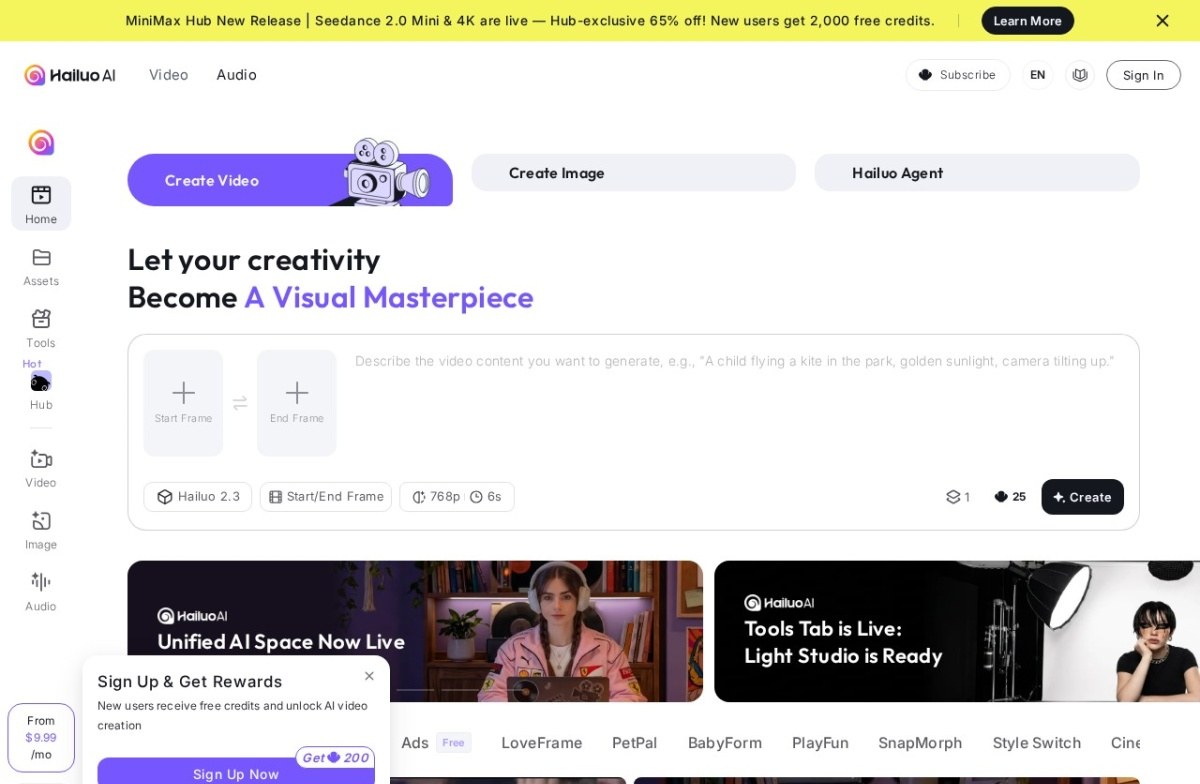Select the Create Image tab
Viewport: 1200px width, 784px height.
(634, 173)
